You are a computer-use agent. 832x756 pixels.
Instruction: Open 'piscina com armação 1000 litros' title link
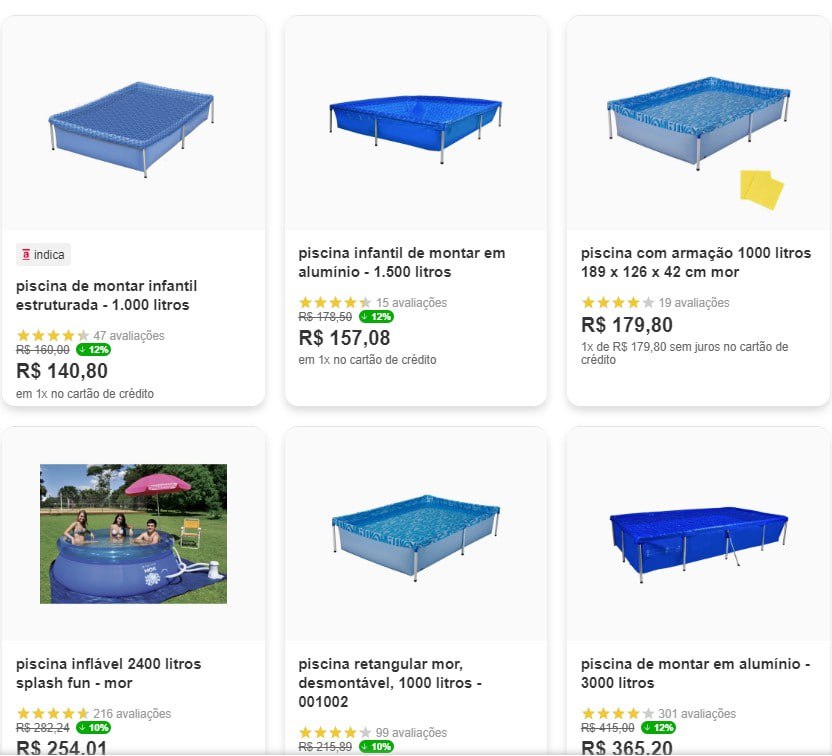click(x=695, y=263)
